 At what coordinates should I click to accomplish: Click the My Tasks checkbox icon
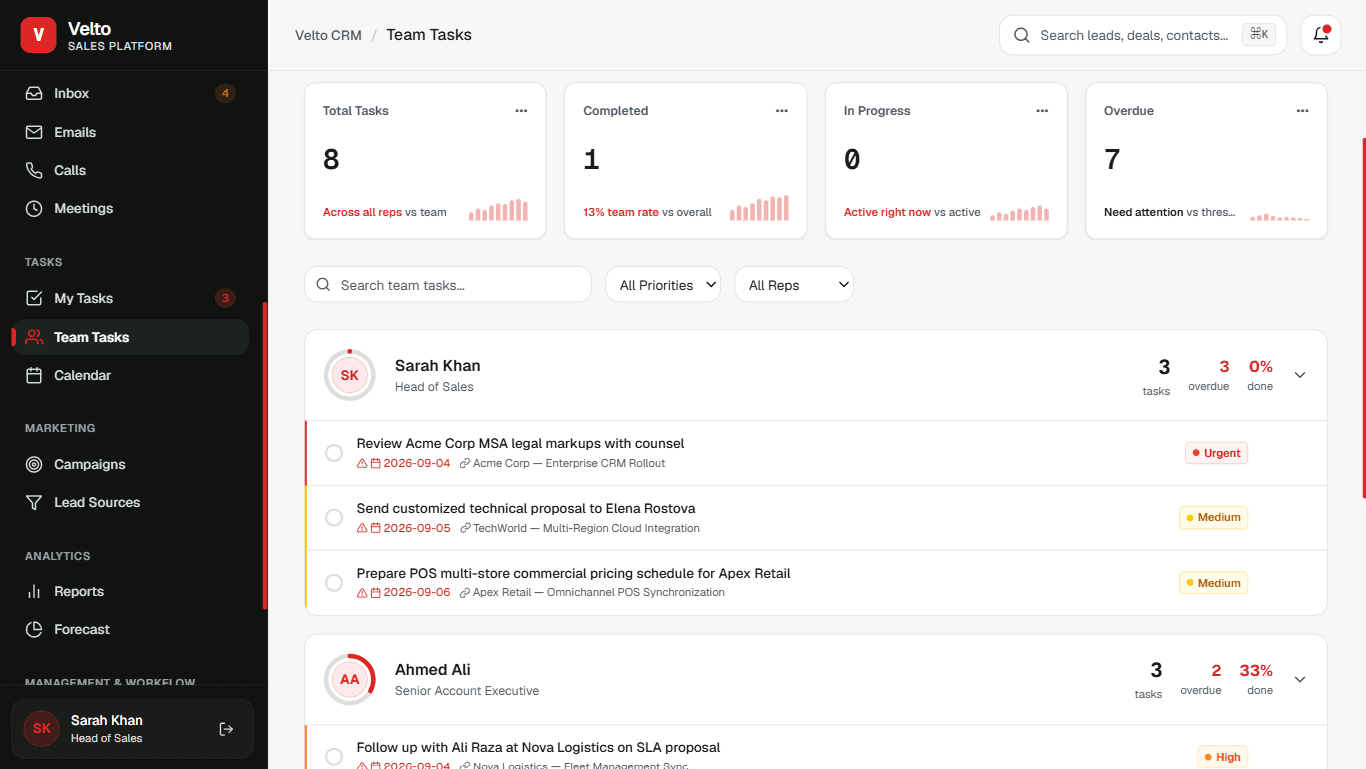34,298
